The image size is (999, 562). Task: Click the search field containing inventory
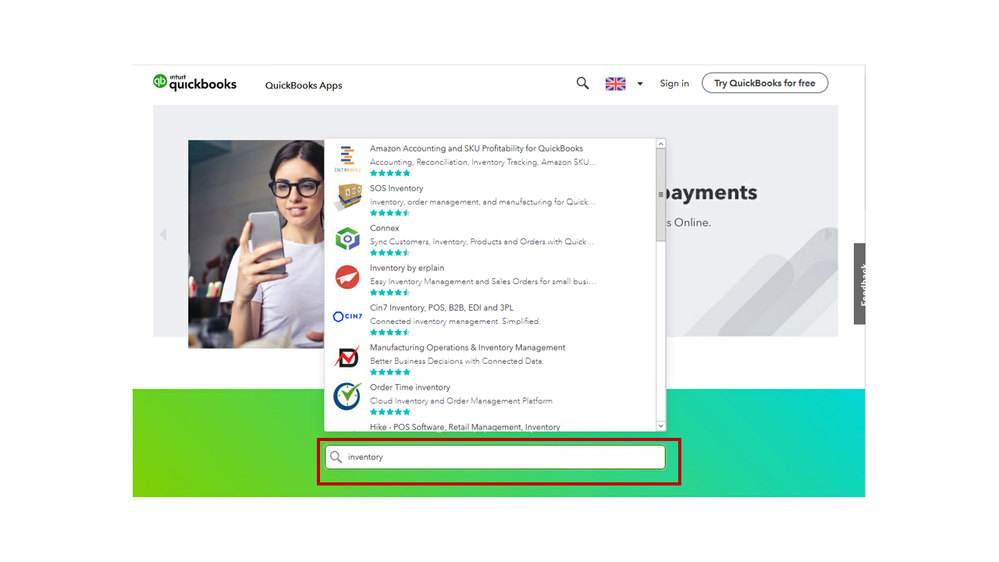(x=495, y=458)
